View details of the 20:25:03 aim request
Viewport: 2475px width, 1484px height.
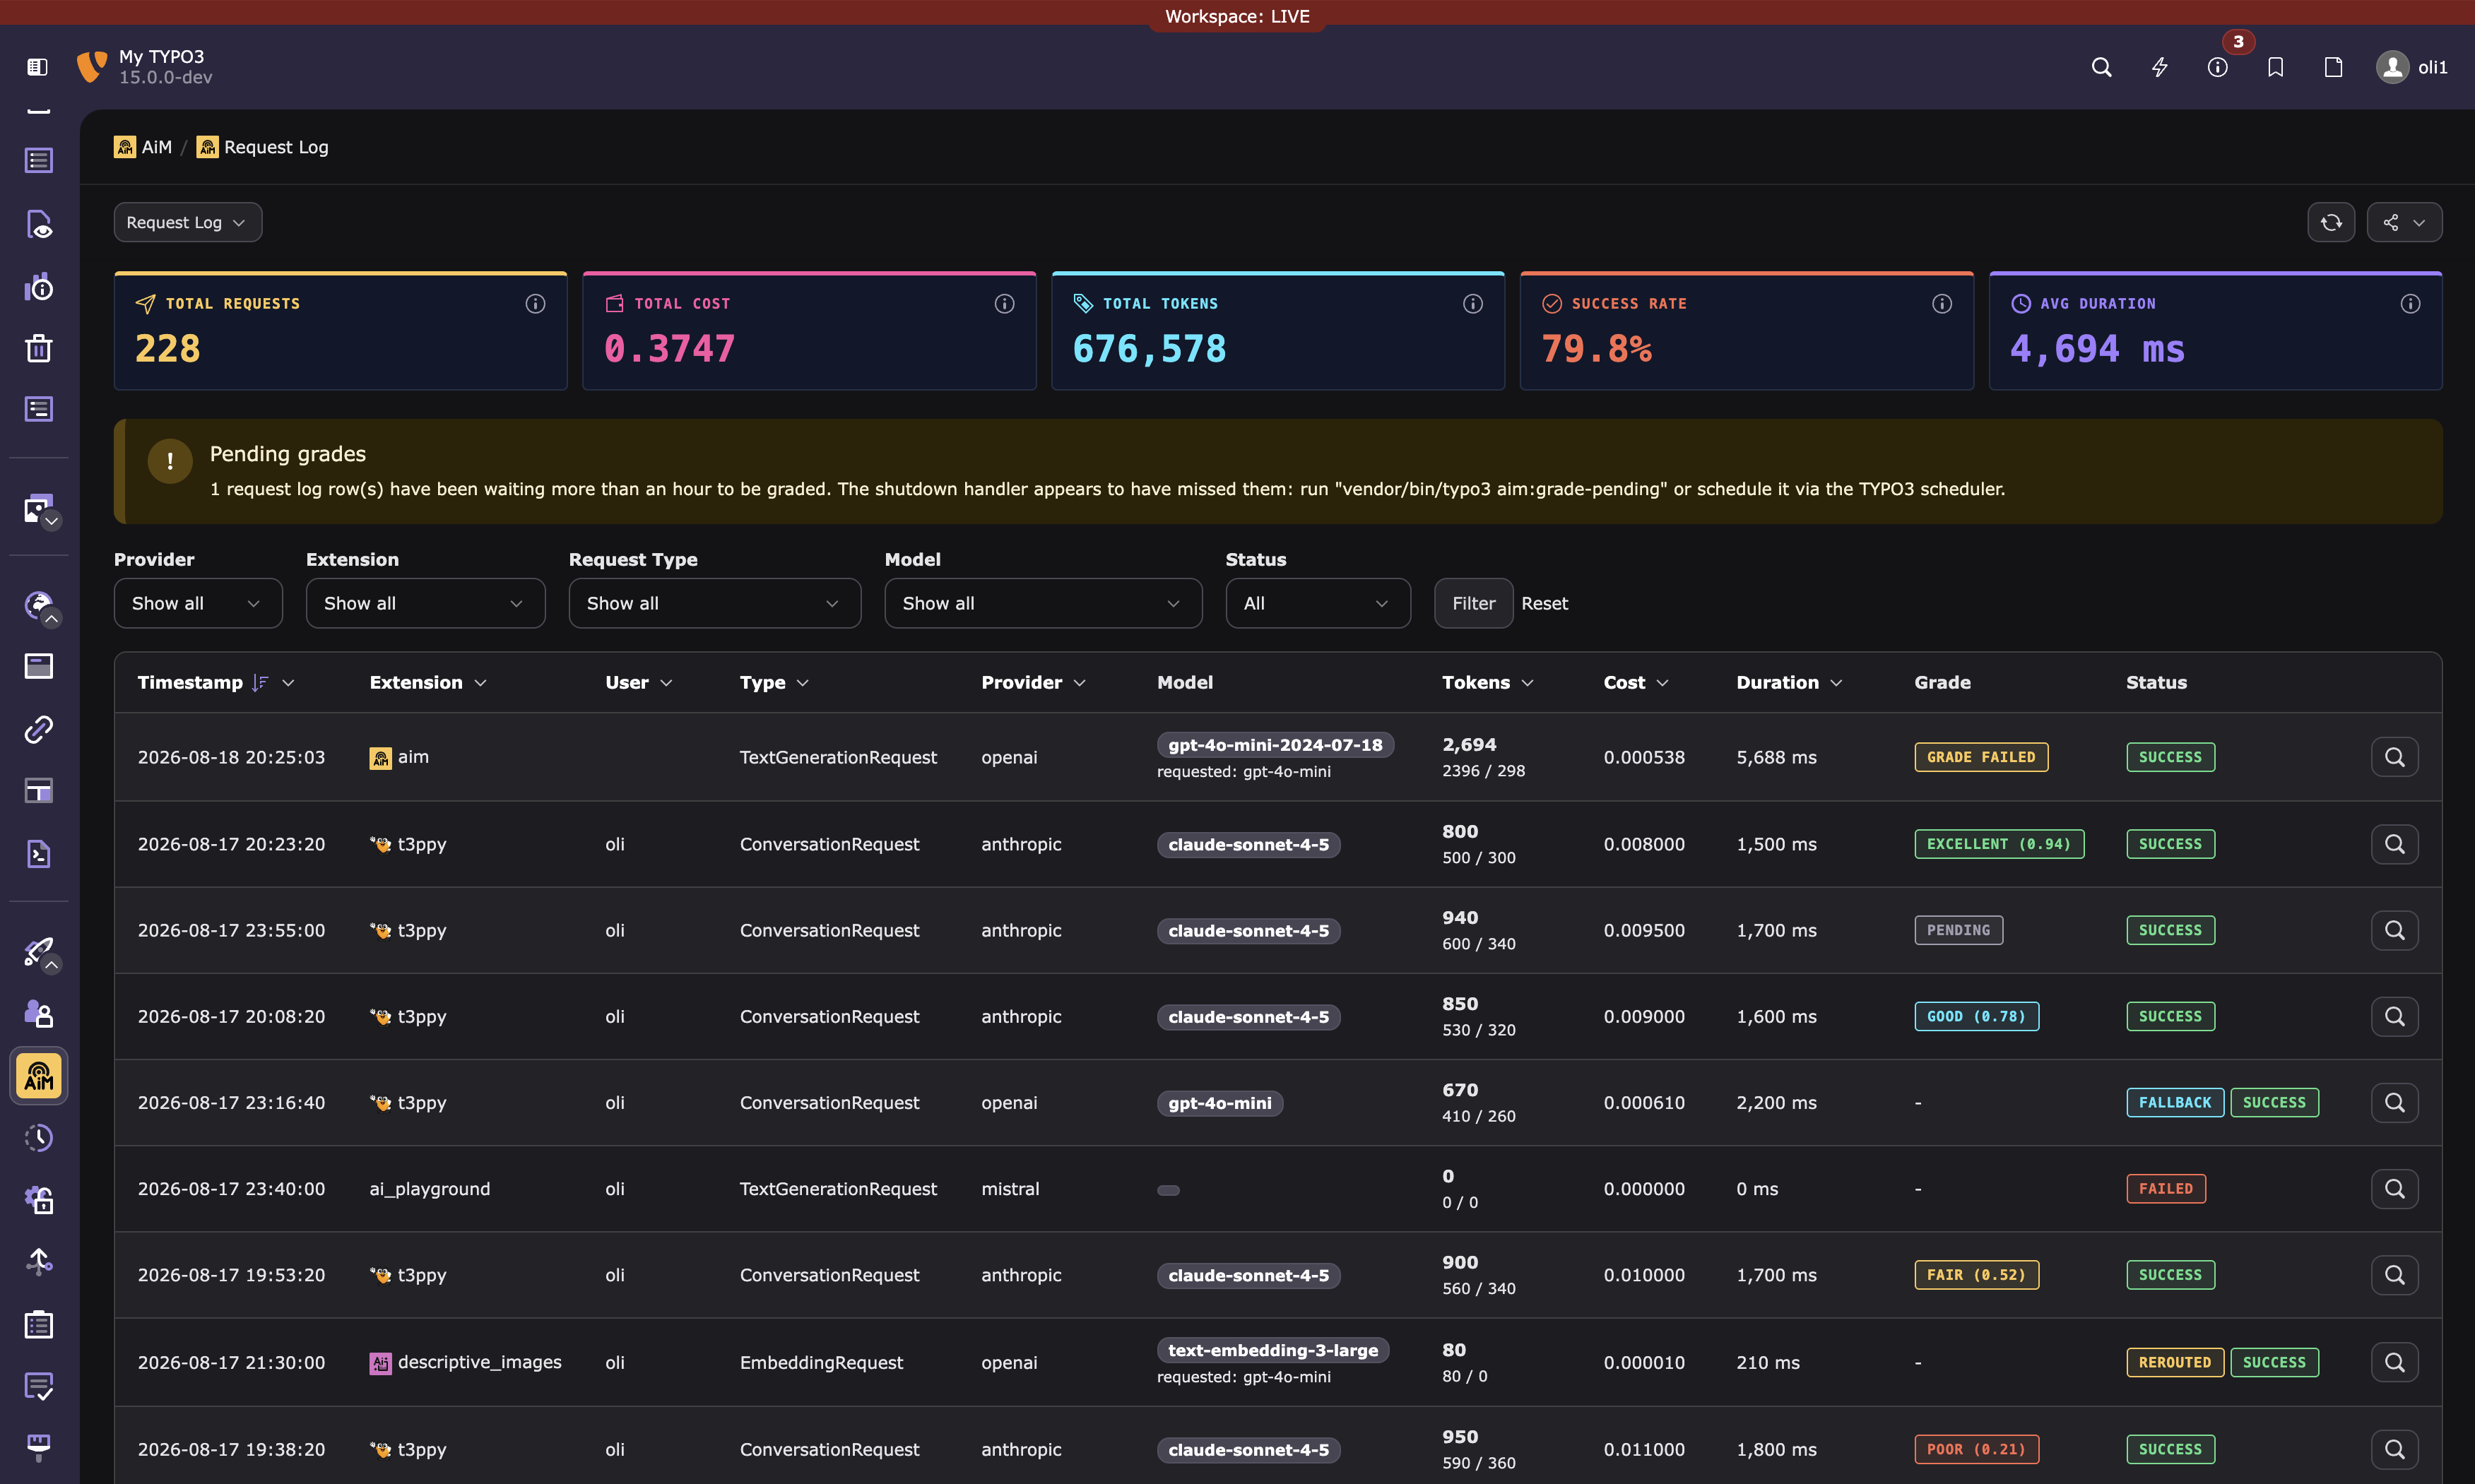click(x=2394, y=757)
